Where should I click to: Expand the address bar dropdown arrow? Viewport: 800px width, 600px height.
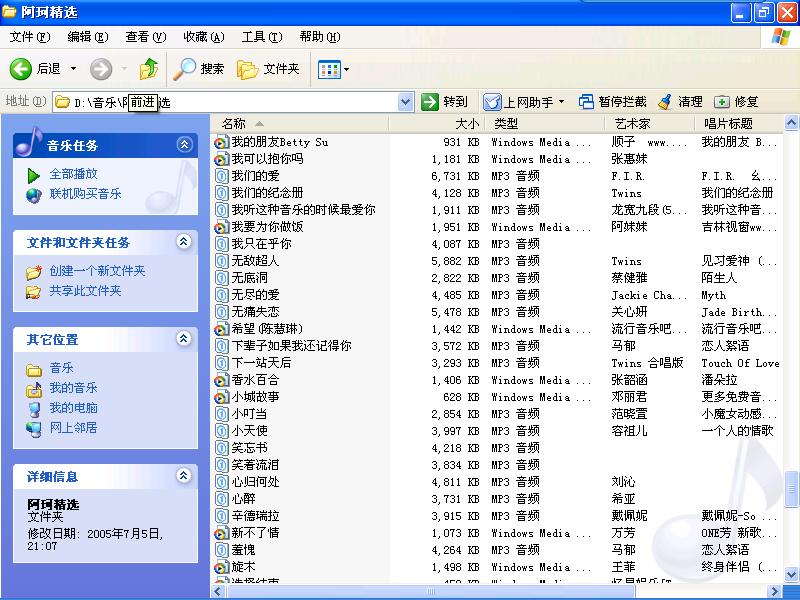[x=405, y=102]
